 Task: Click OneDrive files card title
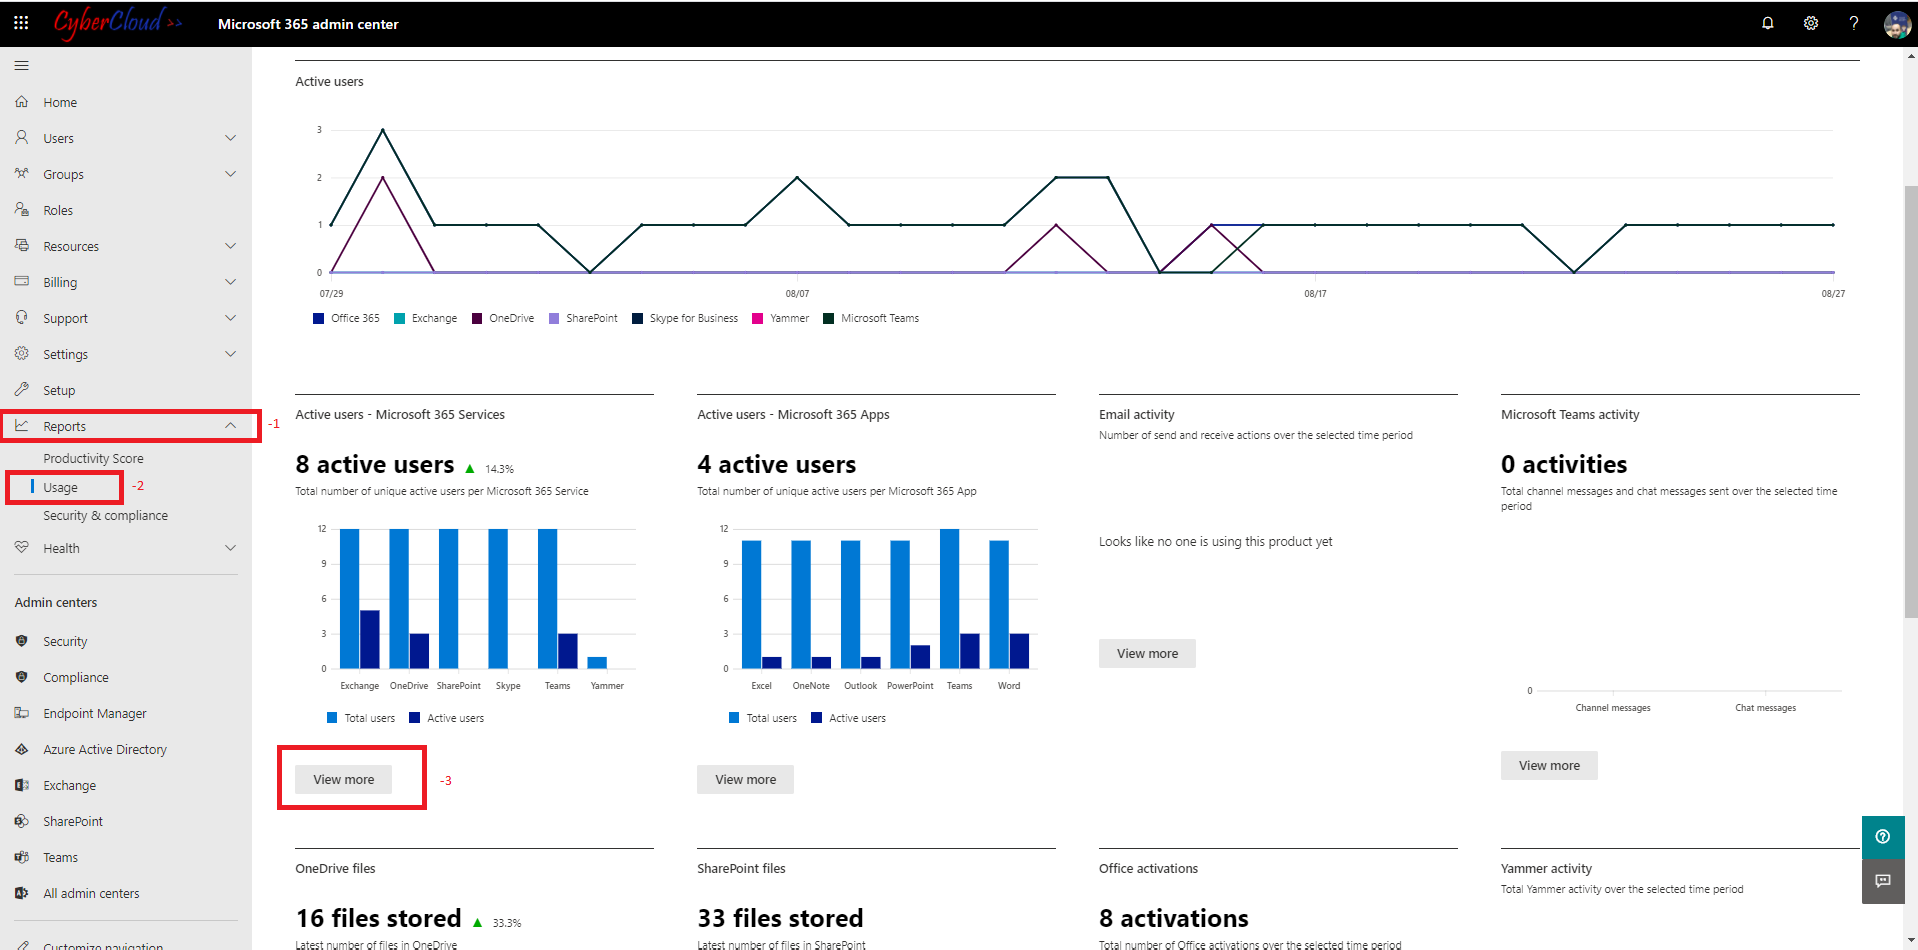tap(335, 868)
